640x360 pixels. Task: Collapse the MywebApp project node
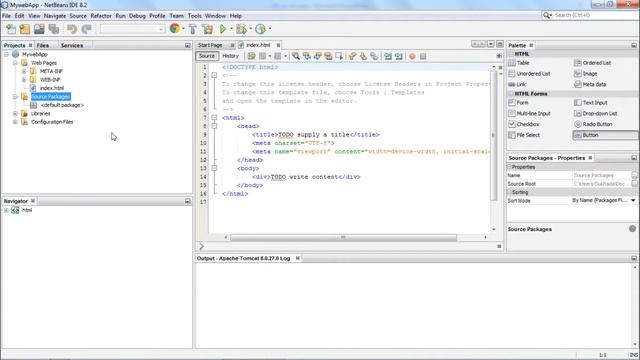pos(6,54)
